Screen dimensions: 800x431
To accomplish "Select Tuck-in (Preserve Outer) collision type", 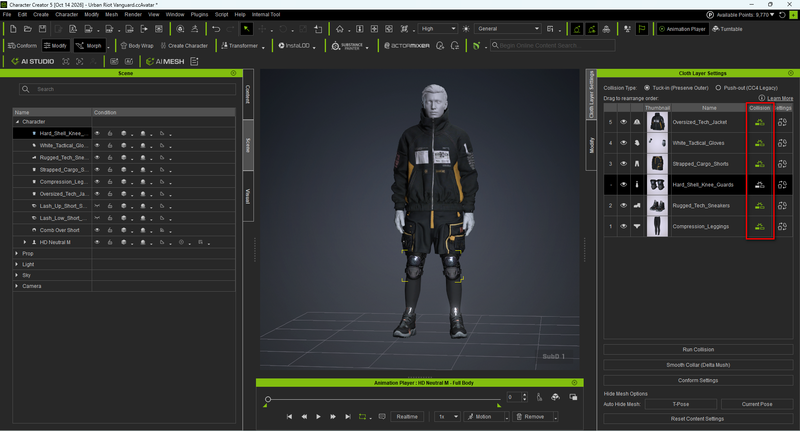I will tap(647, 88).
